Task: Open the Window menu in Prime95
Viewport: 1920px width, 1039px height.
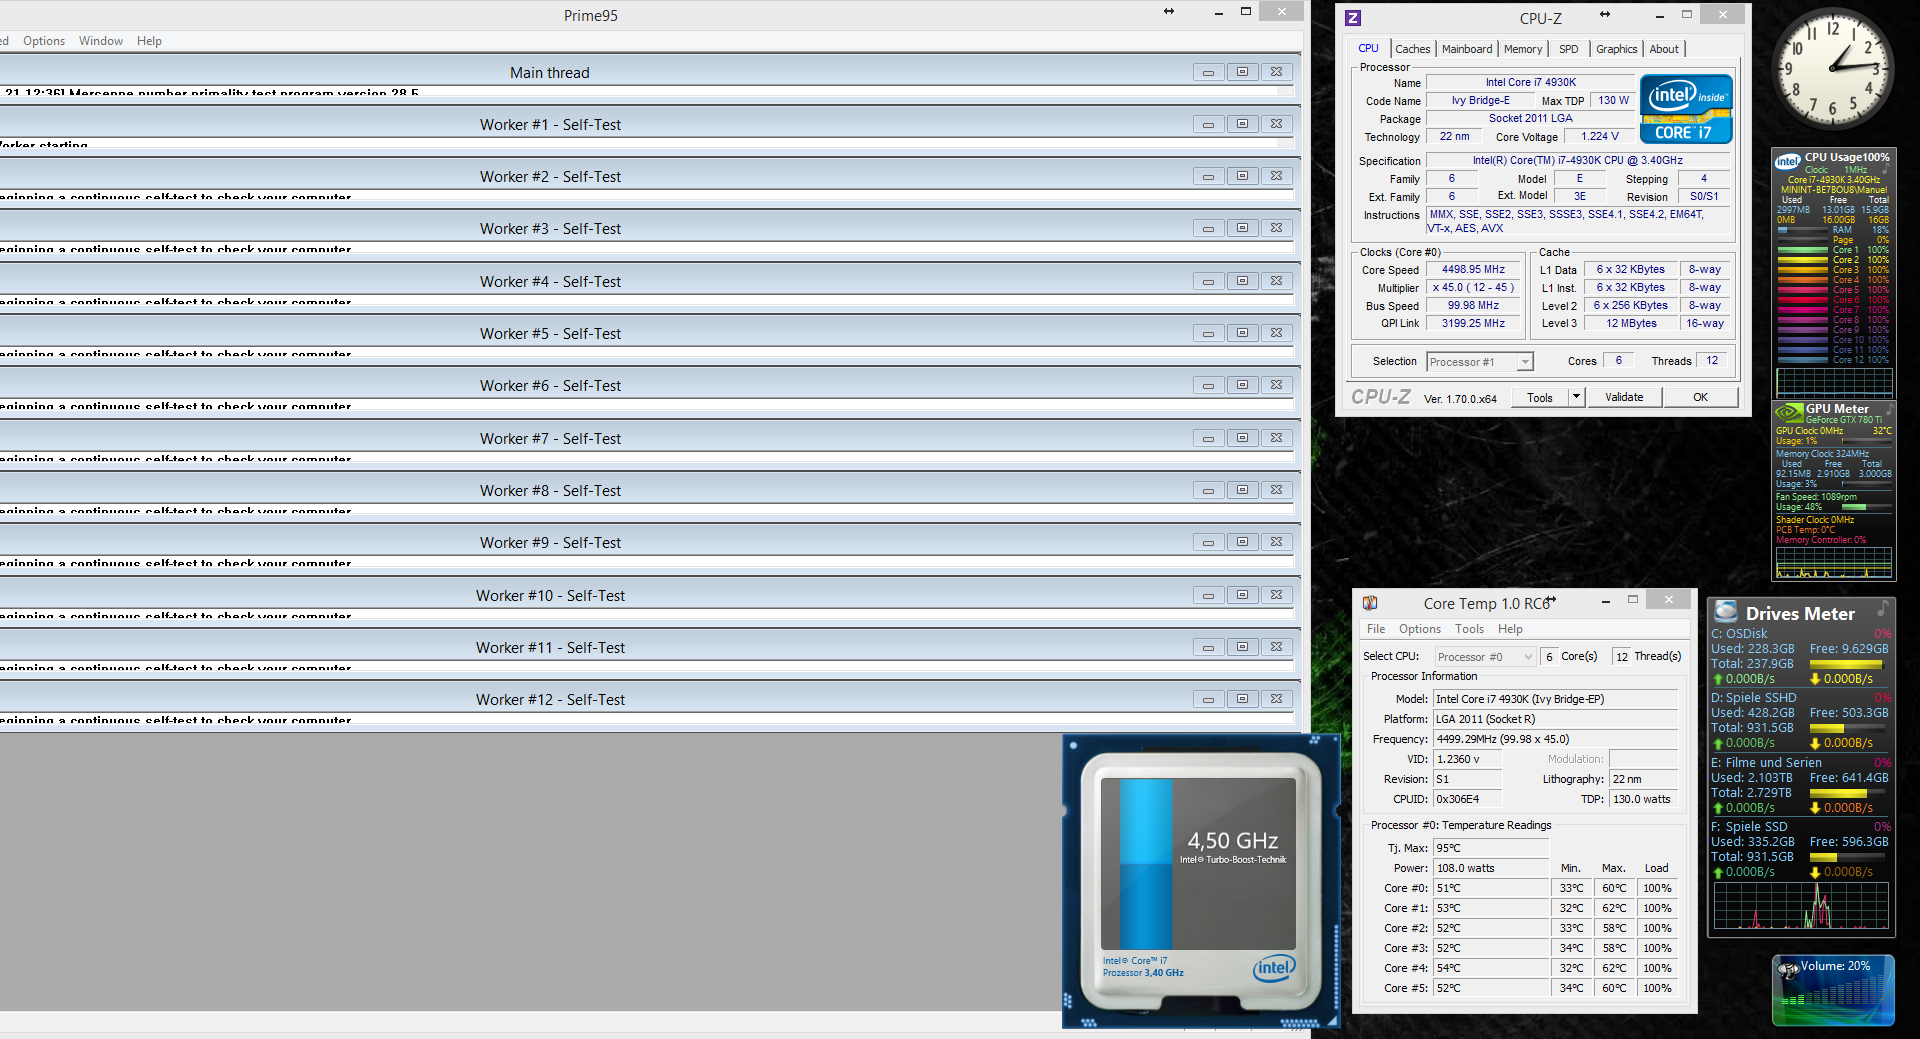Action: pos(101,41)
